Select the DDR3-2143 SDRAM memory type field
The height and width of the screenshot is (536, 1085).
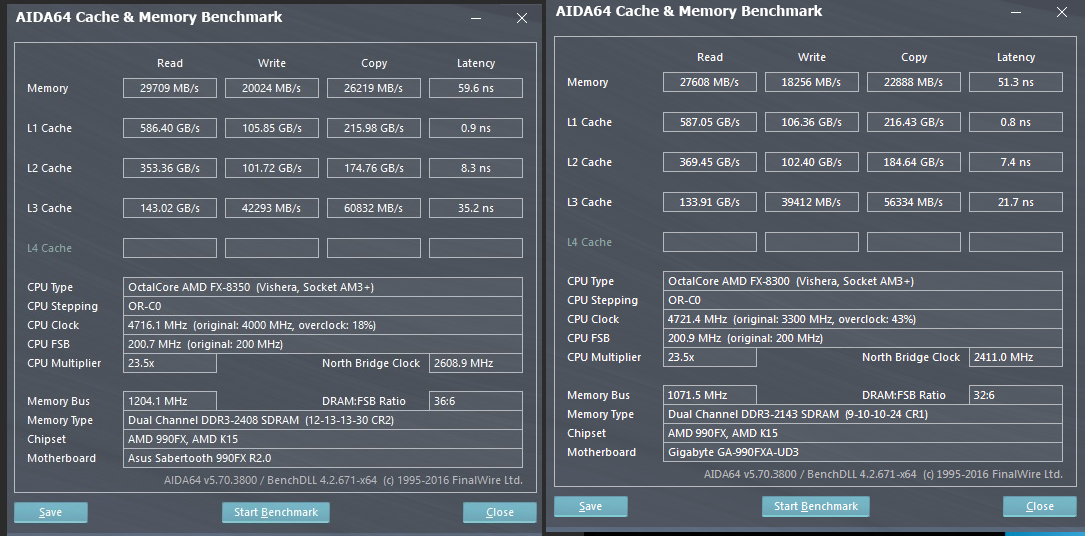[863, 414]
